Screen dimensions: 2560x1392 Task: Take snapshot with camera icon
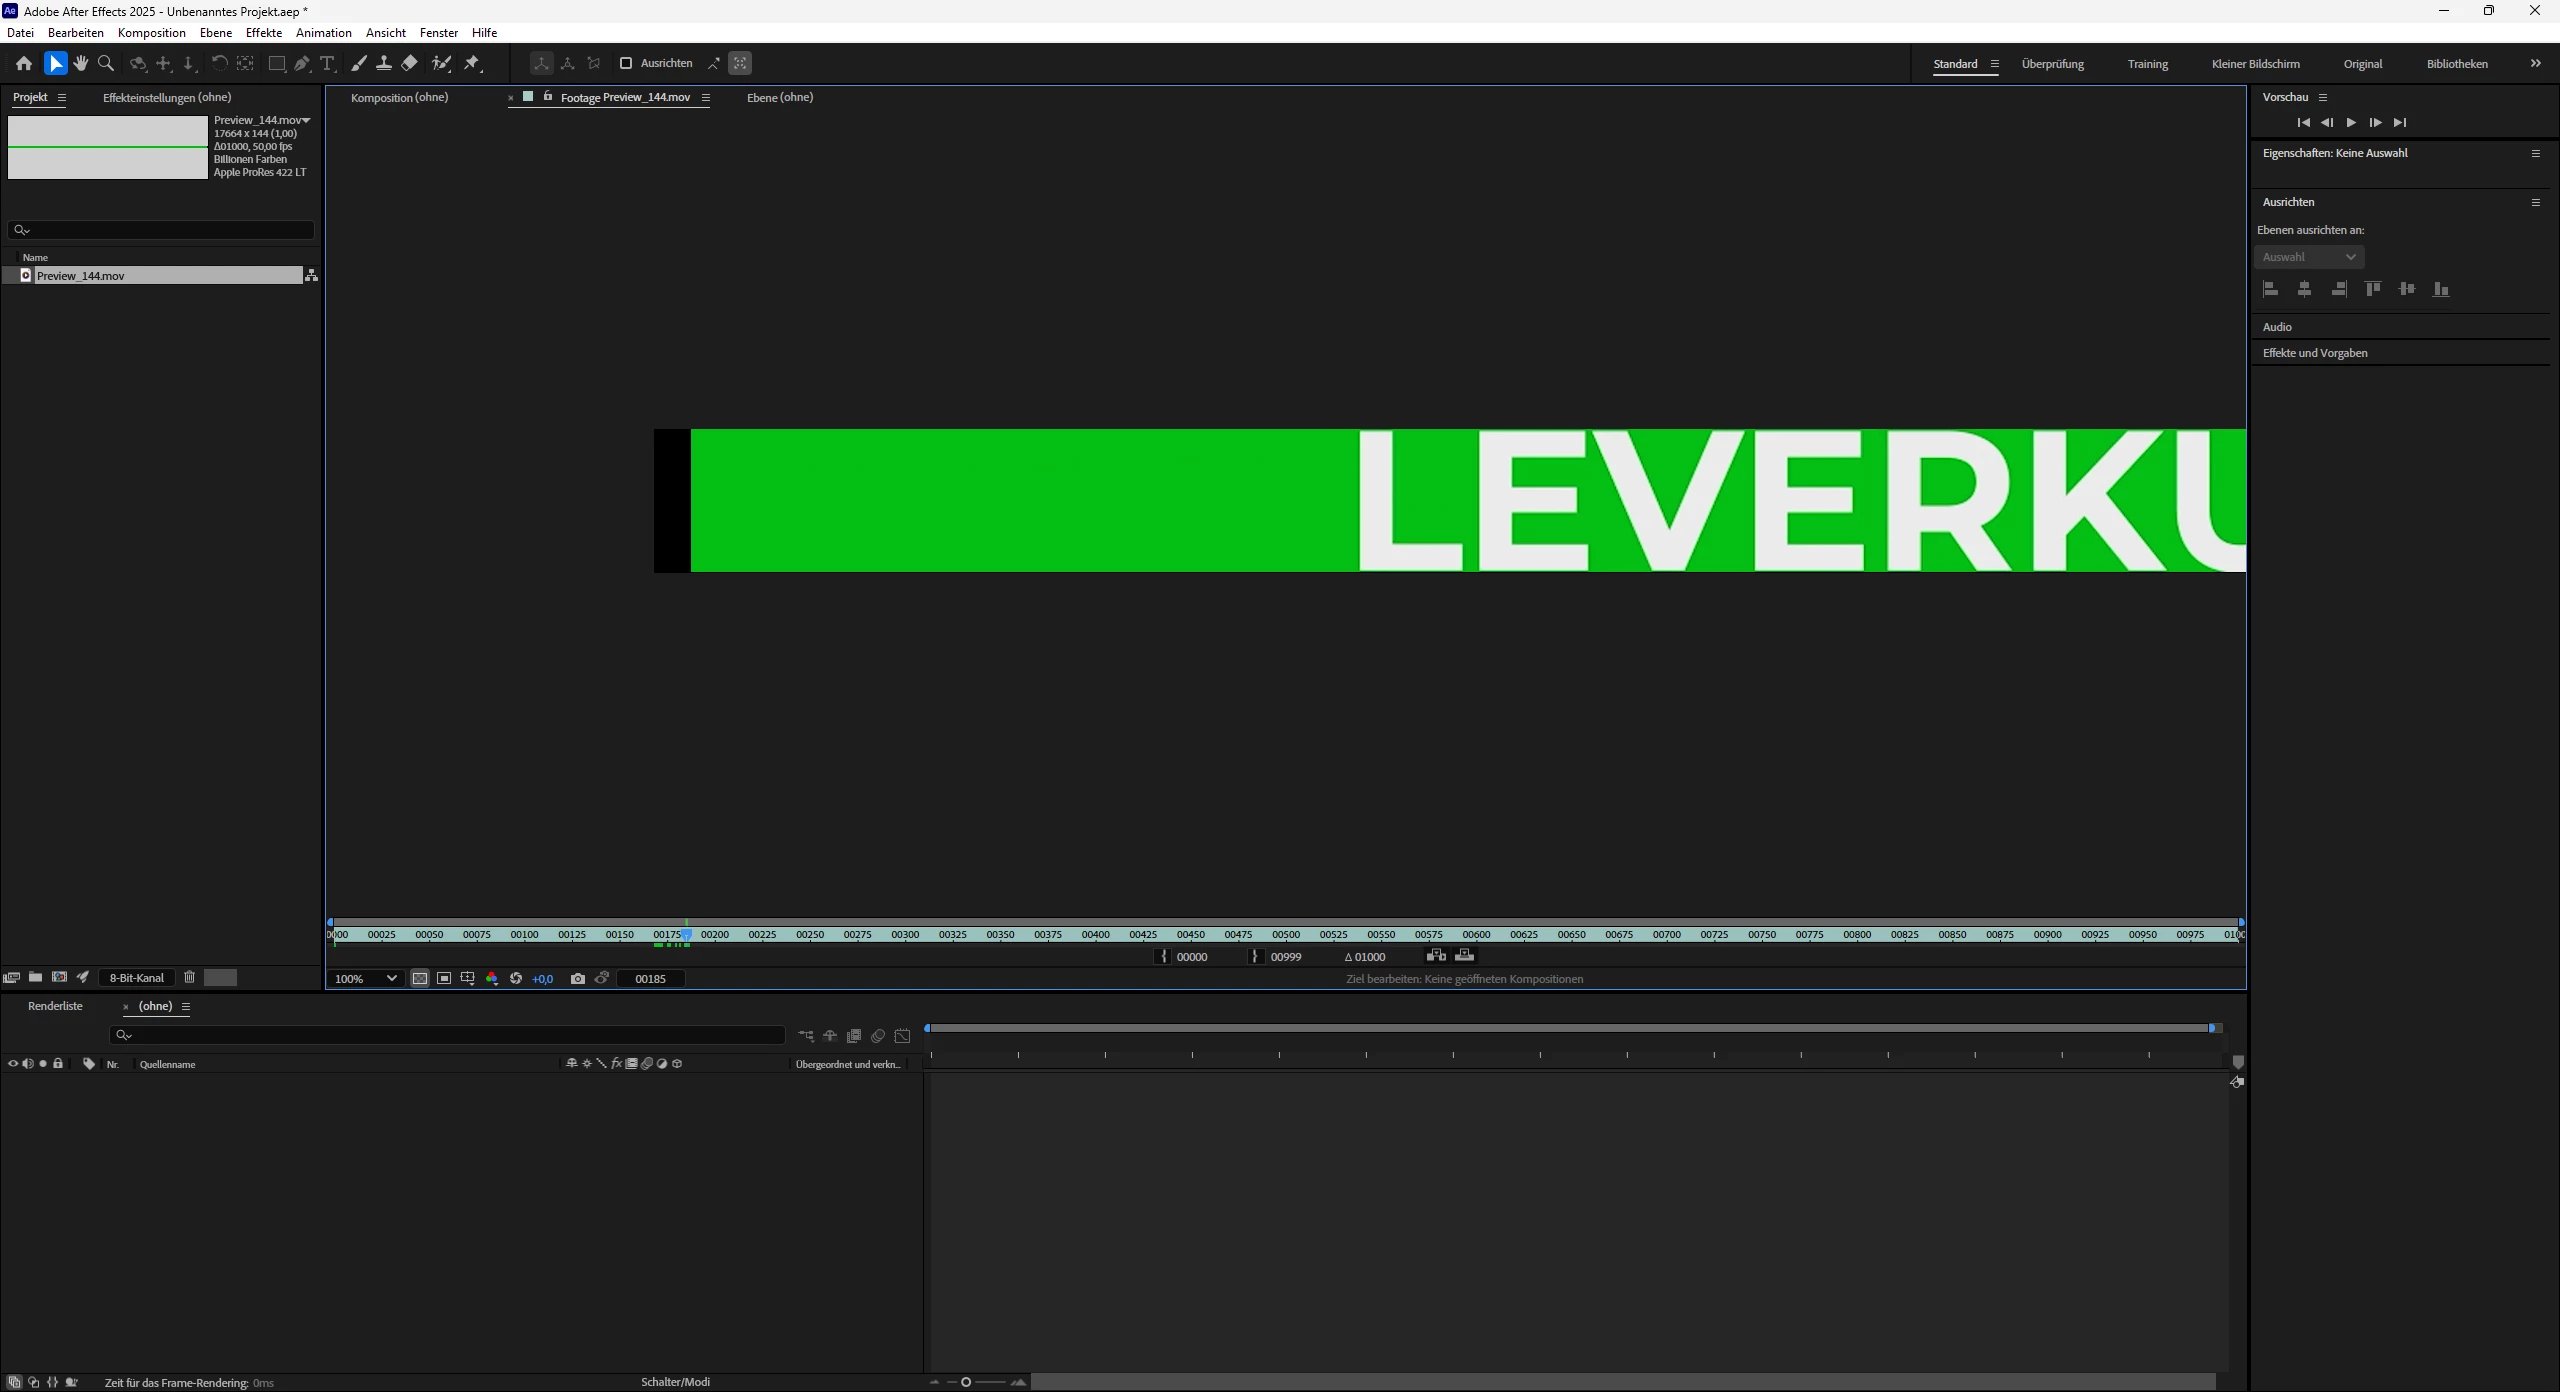click(577, 978)
